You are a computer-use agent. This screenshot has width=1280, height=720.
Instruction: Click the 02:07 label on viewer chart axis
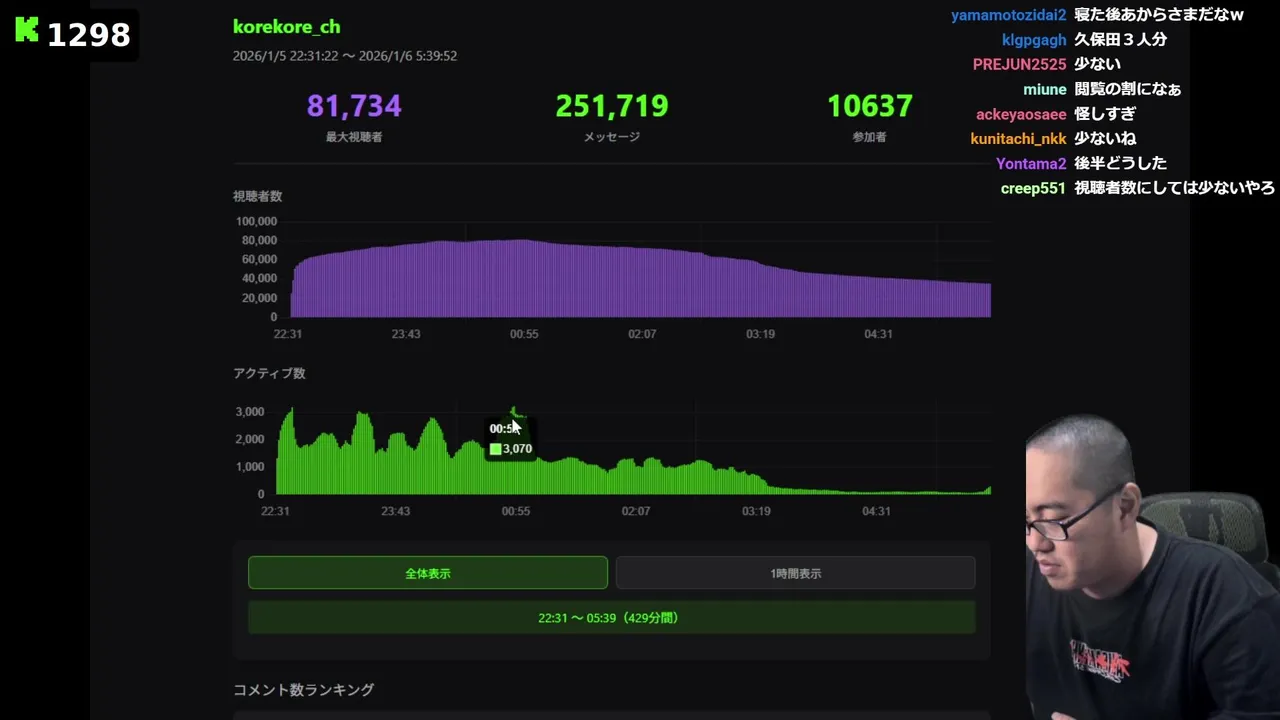[x=642, y=334]
